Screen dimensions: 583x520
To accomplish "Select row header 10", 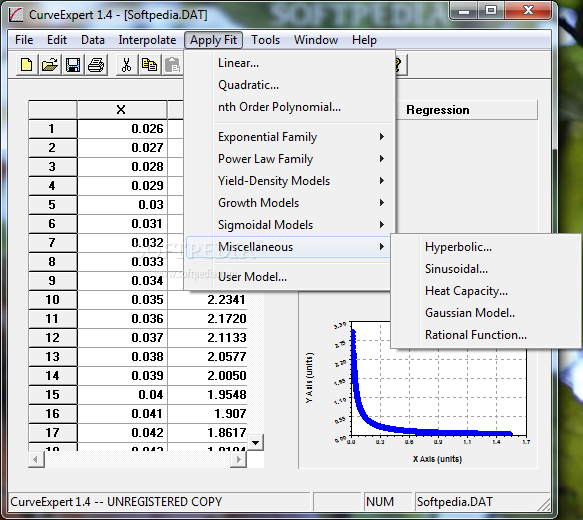I will [52, 300].
